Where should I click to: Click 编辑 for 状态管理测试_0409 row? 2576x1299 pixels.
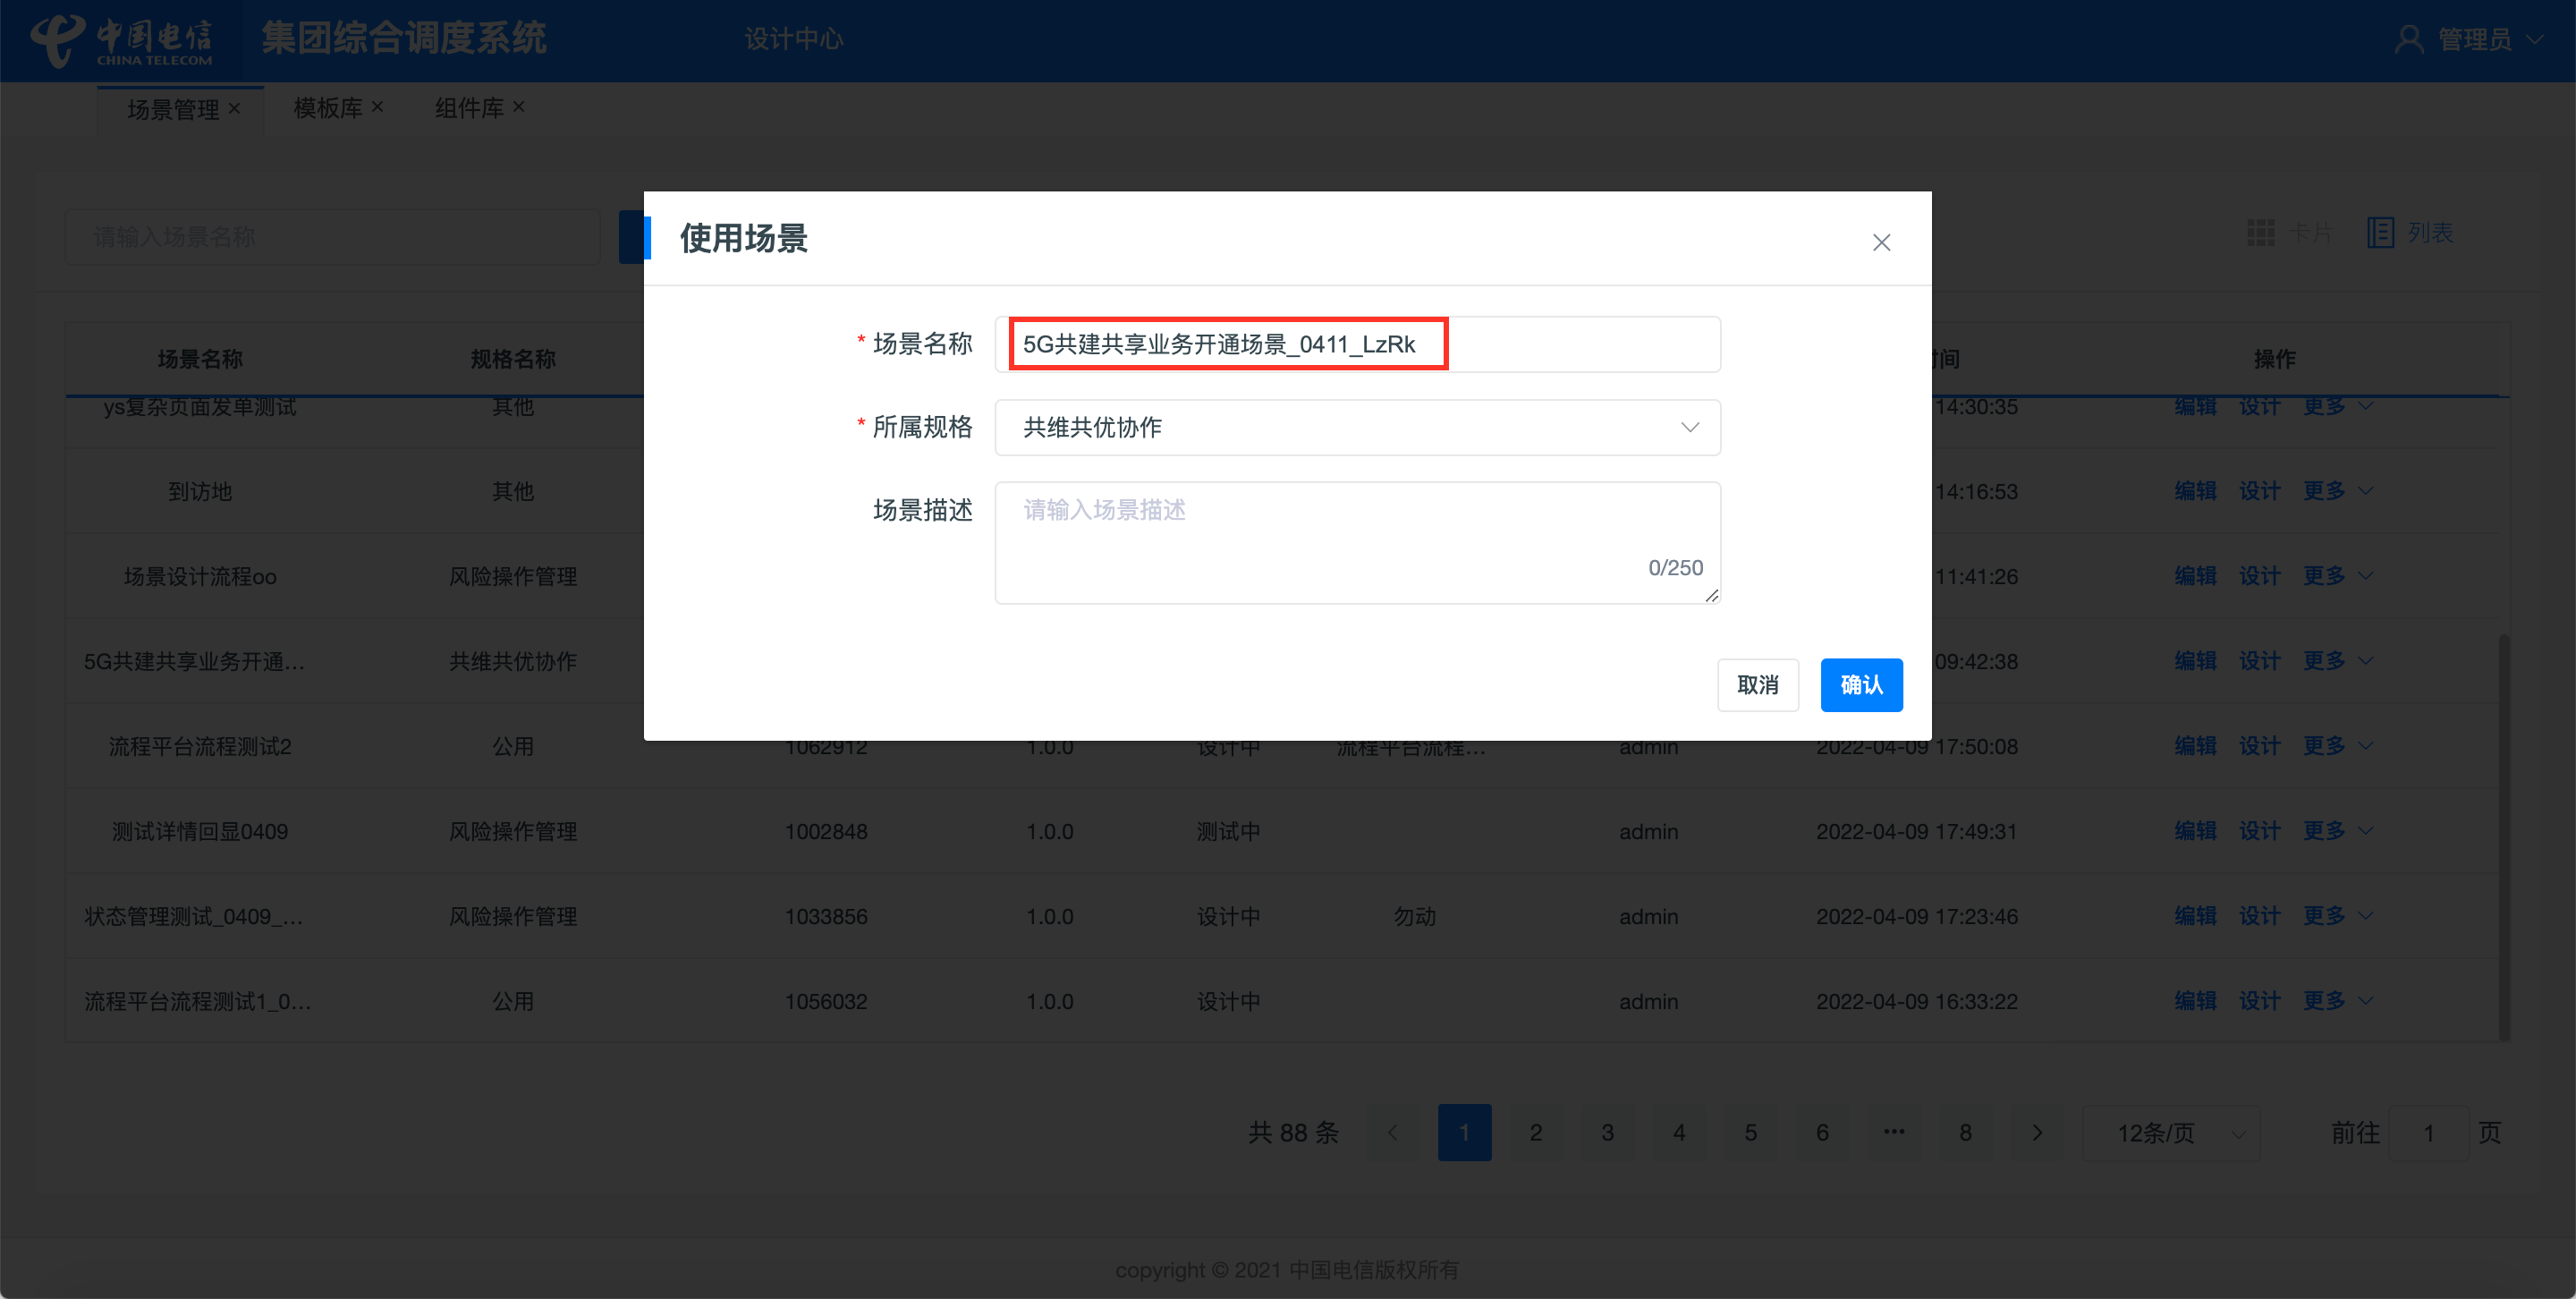tap(2195, 916)
